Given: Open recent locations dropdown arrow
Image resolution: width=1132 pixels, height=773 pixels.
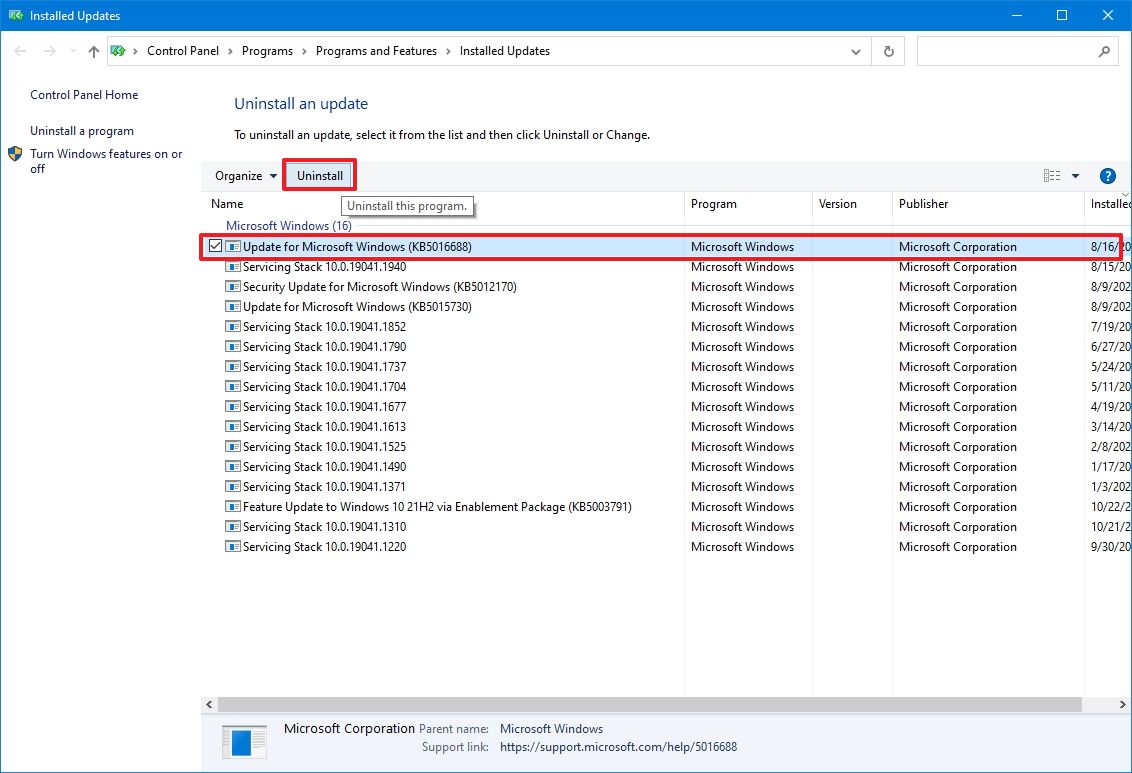Looking at the screenshot, I should point(73,51).
